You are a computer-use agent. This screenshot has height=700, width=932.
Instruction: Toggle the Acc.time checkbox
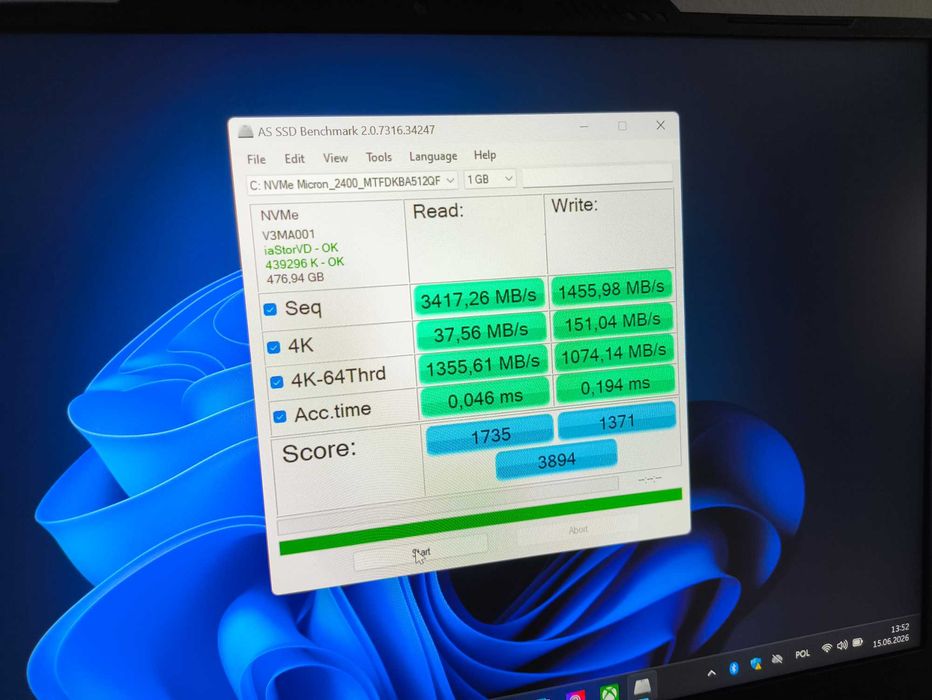tap(280, 416)
